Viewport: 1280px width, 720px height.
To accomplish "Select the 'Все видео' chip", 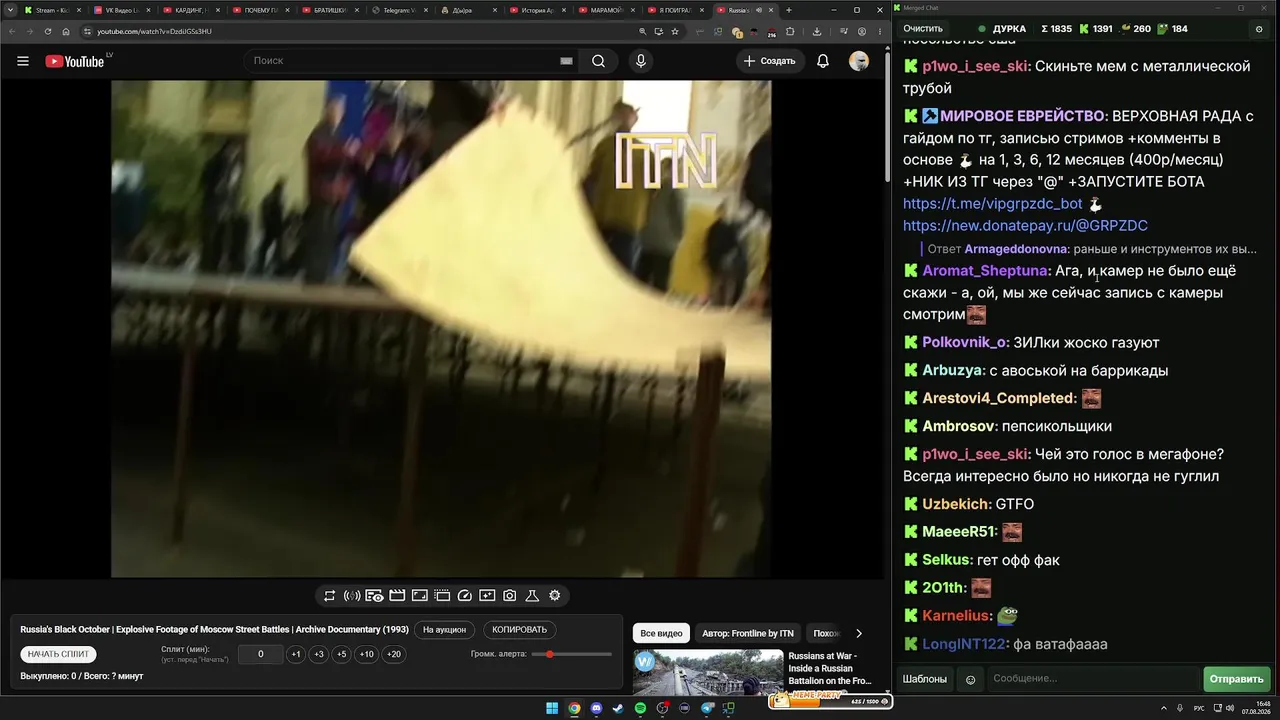I will pos(661,633).
